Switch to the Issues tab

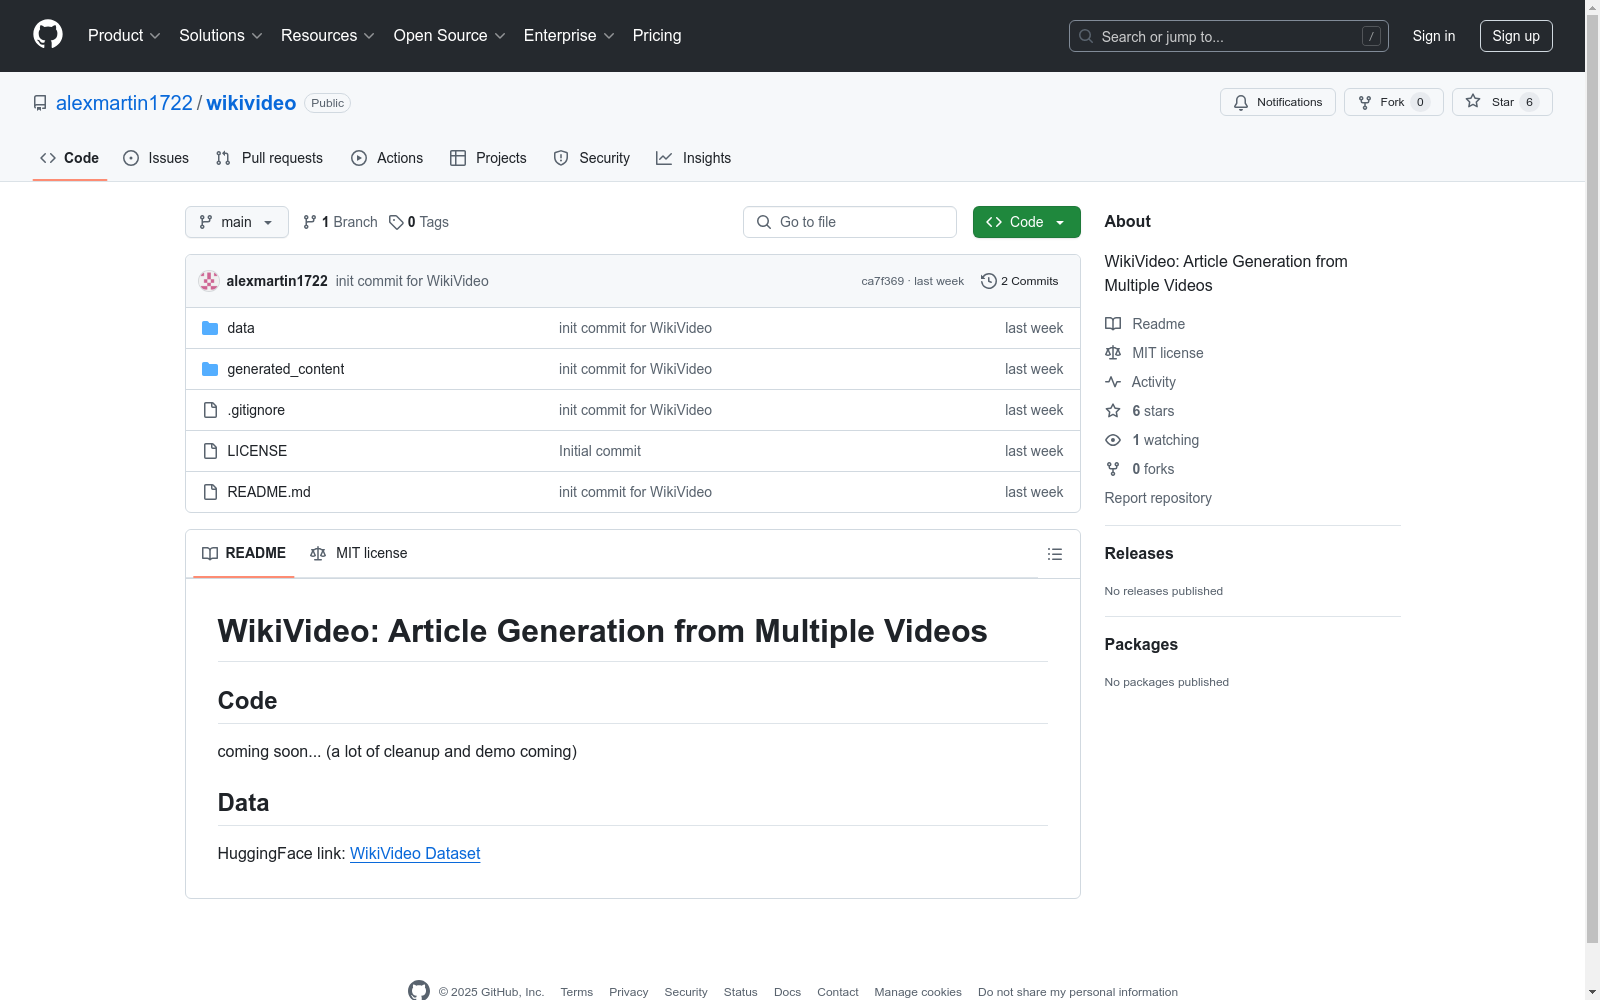[156, 158]
